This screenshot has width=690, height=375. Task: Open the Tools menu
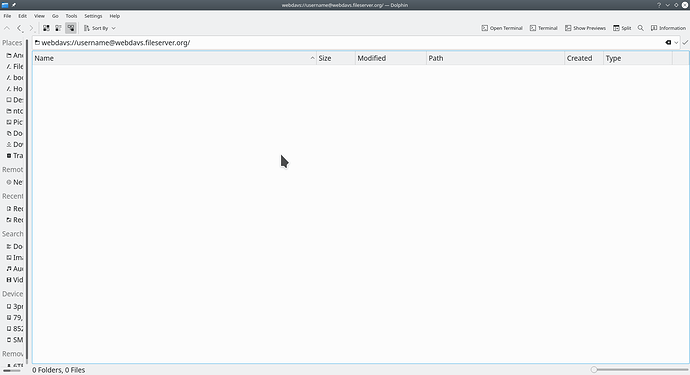[71, 16]
